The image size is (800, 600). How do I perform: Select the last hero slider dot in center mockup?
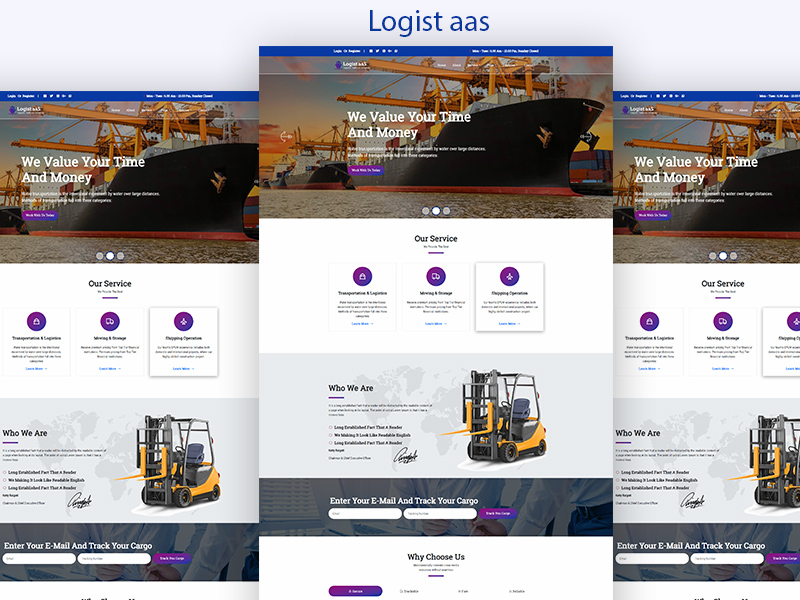point(446,211)
